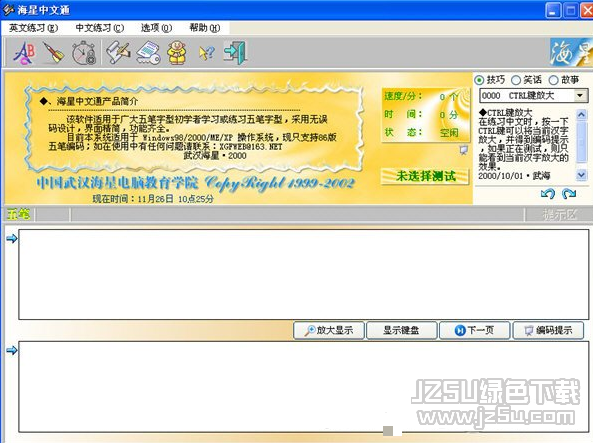Open the 帮助(H) menu
The image size is (593, 443).
click(204, 28)
